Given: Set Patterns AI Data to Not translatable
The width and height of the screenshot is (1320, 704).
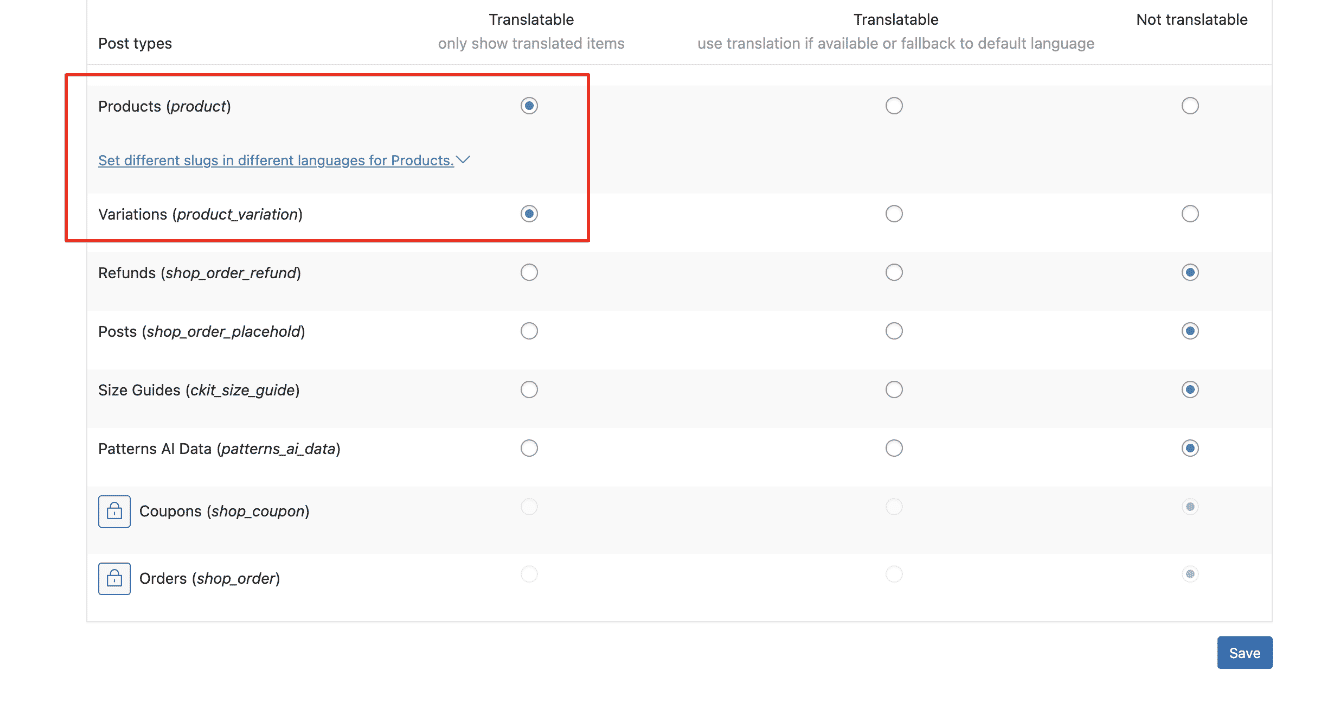Looking at the screenshot, I should coord(1190,448).
